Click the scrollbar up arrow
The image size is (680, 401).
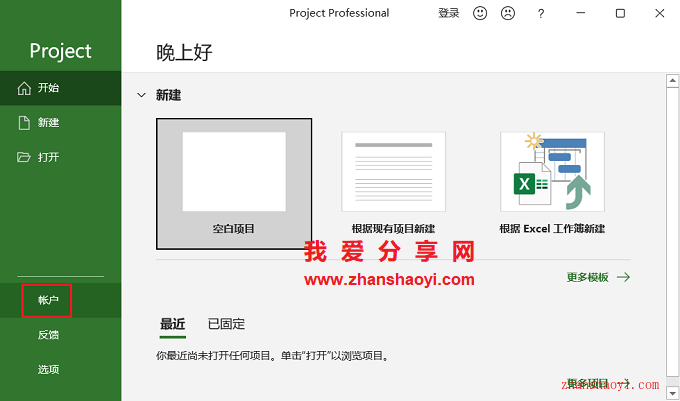pyautogui.click(x=672, y=81)
